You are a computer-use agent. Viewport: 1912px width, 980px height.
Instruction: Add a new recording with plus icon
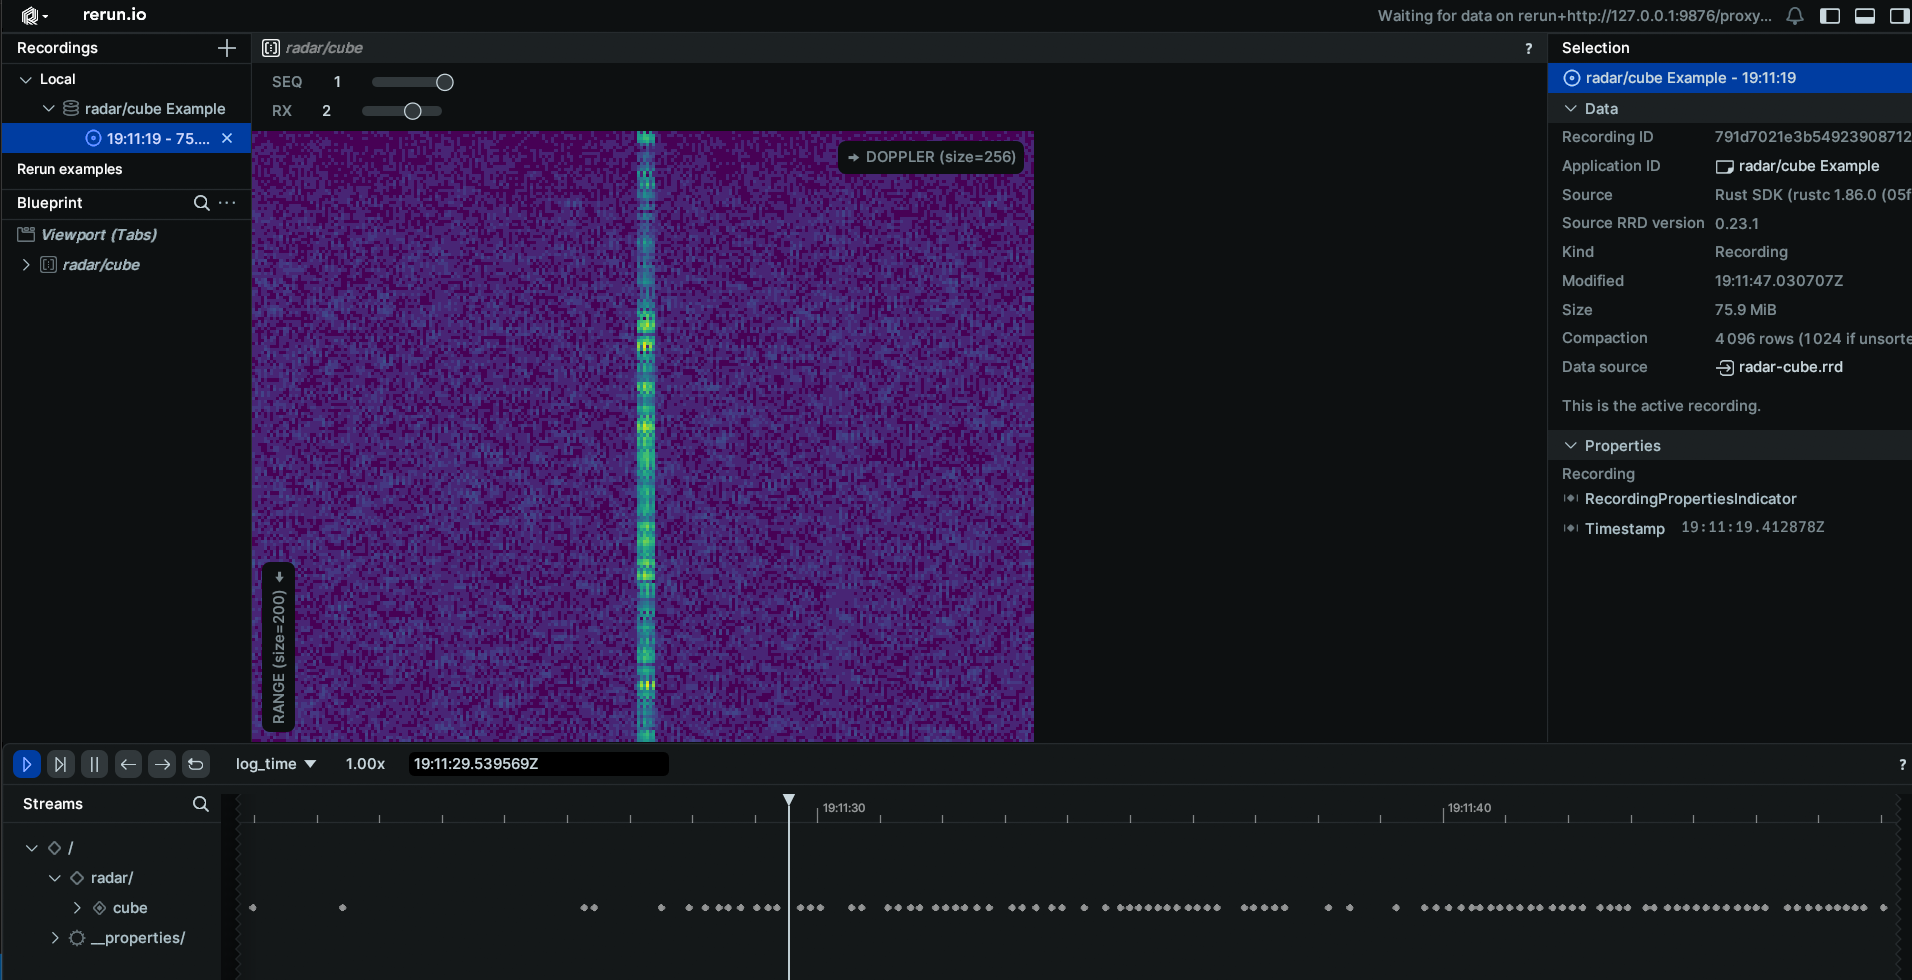(x=227, y=48)
